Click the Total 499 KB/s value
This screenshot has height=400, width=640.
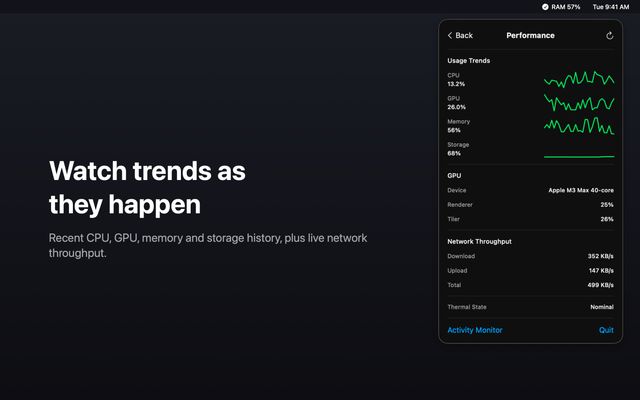pos(600,285)
